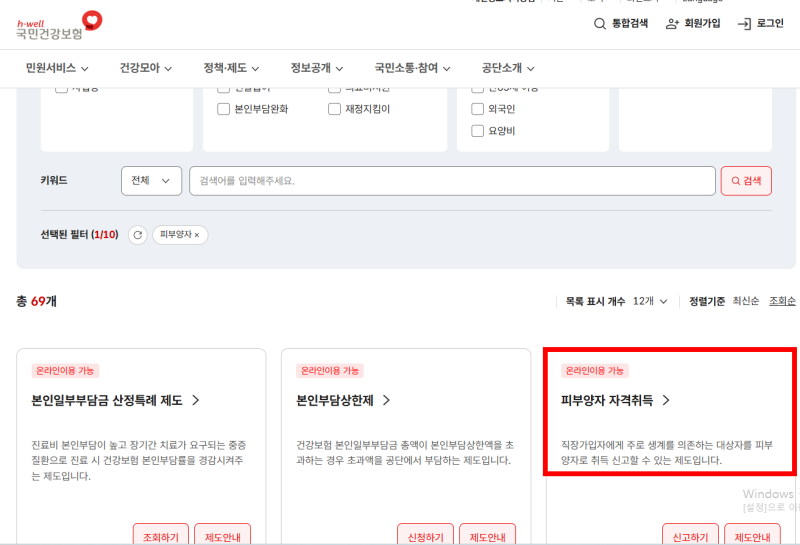Open 목록 표시 개수 12개 dropdown
Viewport: 800px width, 545px height.
coord(649,302)
